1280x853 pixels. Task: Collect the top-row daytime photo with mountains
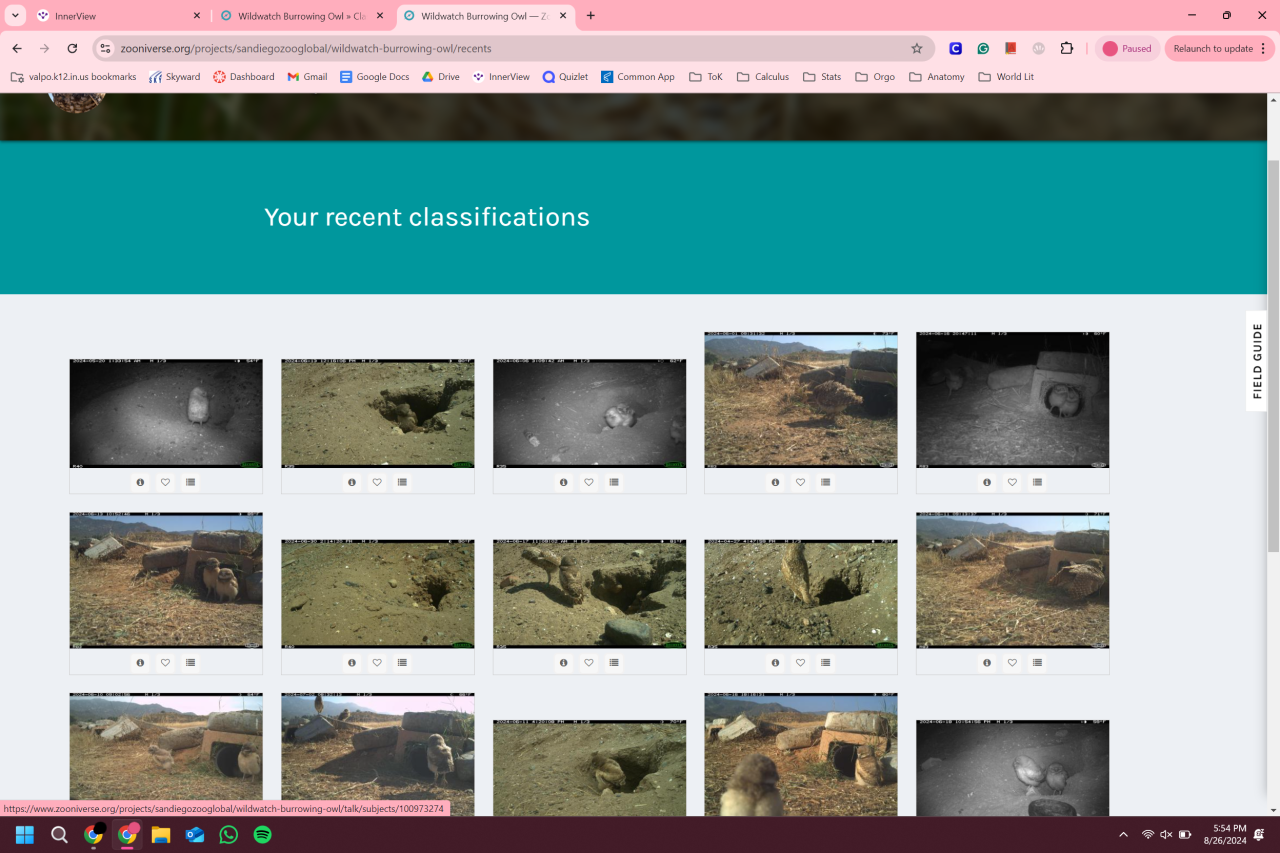coord(825,482)
